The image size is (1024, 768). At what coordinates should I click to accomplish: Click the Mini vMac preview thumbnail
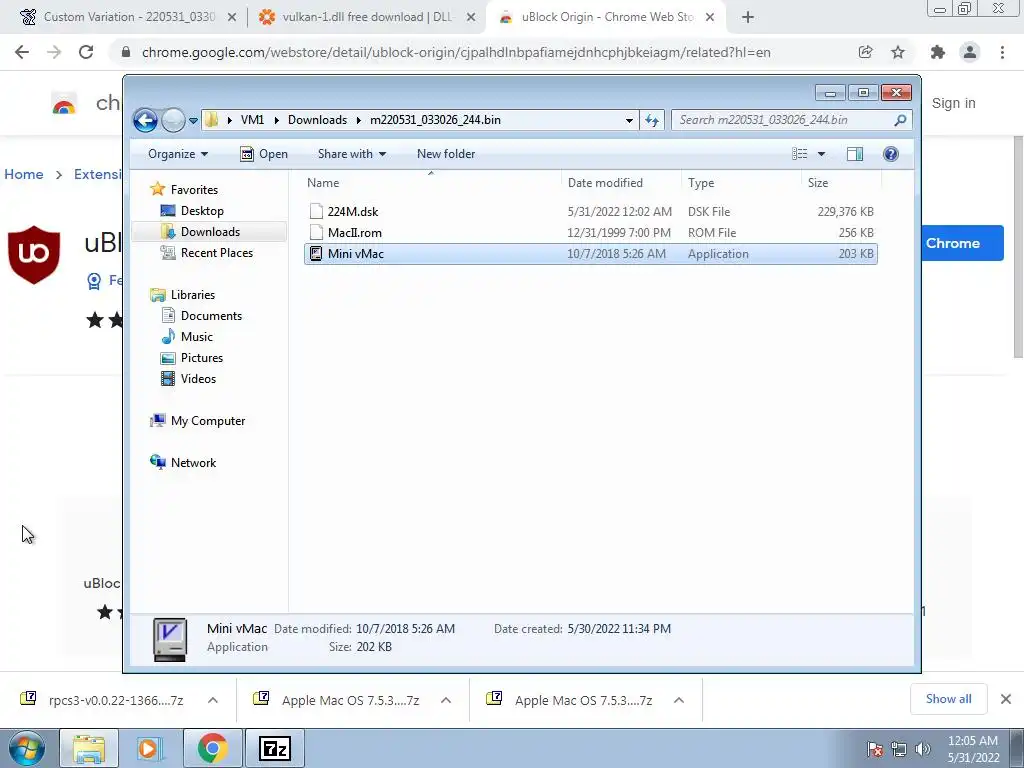tap(170, 640)
